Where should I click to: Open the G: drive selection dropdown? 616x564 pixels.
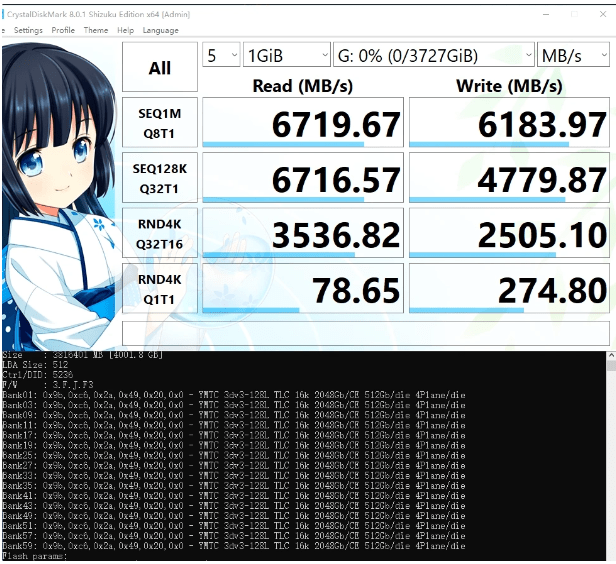click(x=432, y=55)
